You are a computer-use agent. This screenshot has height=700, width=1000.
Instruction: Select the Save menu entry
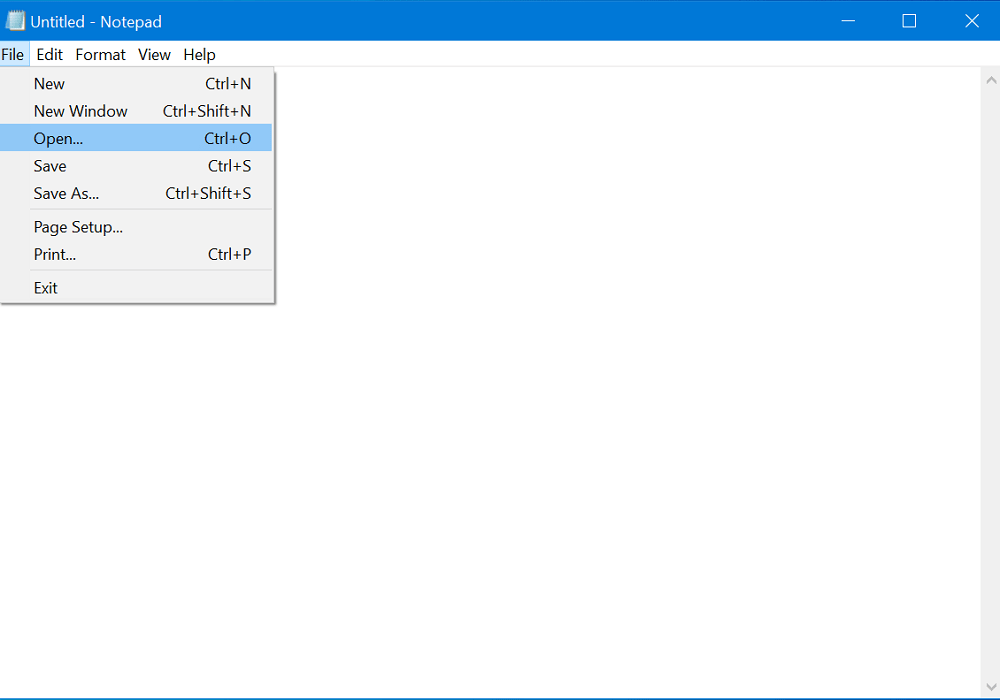point(136,166)
